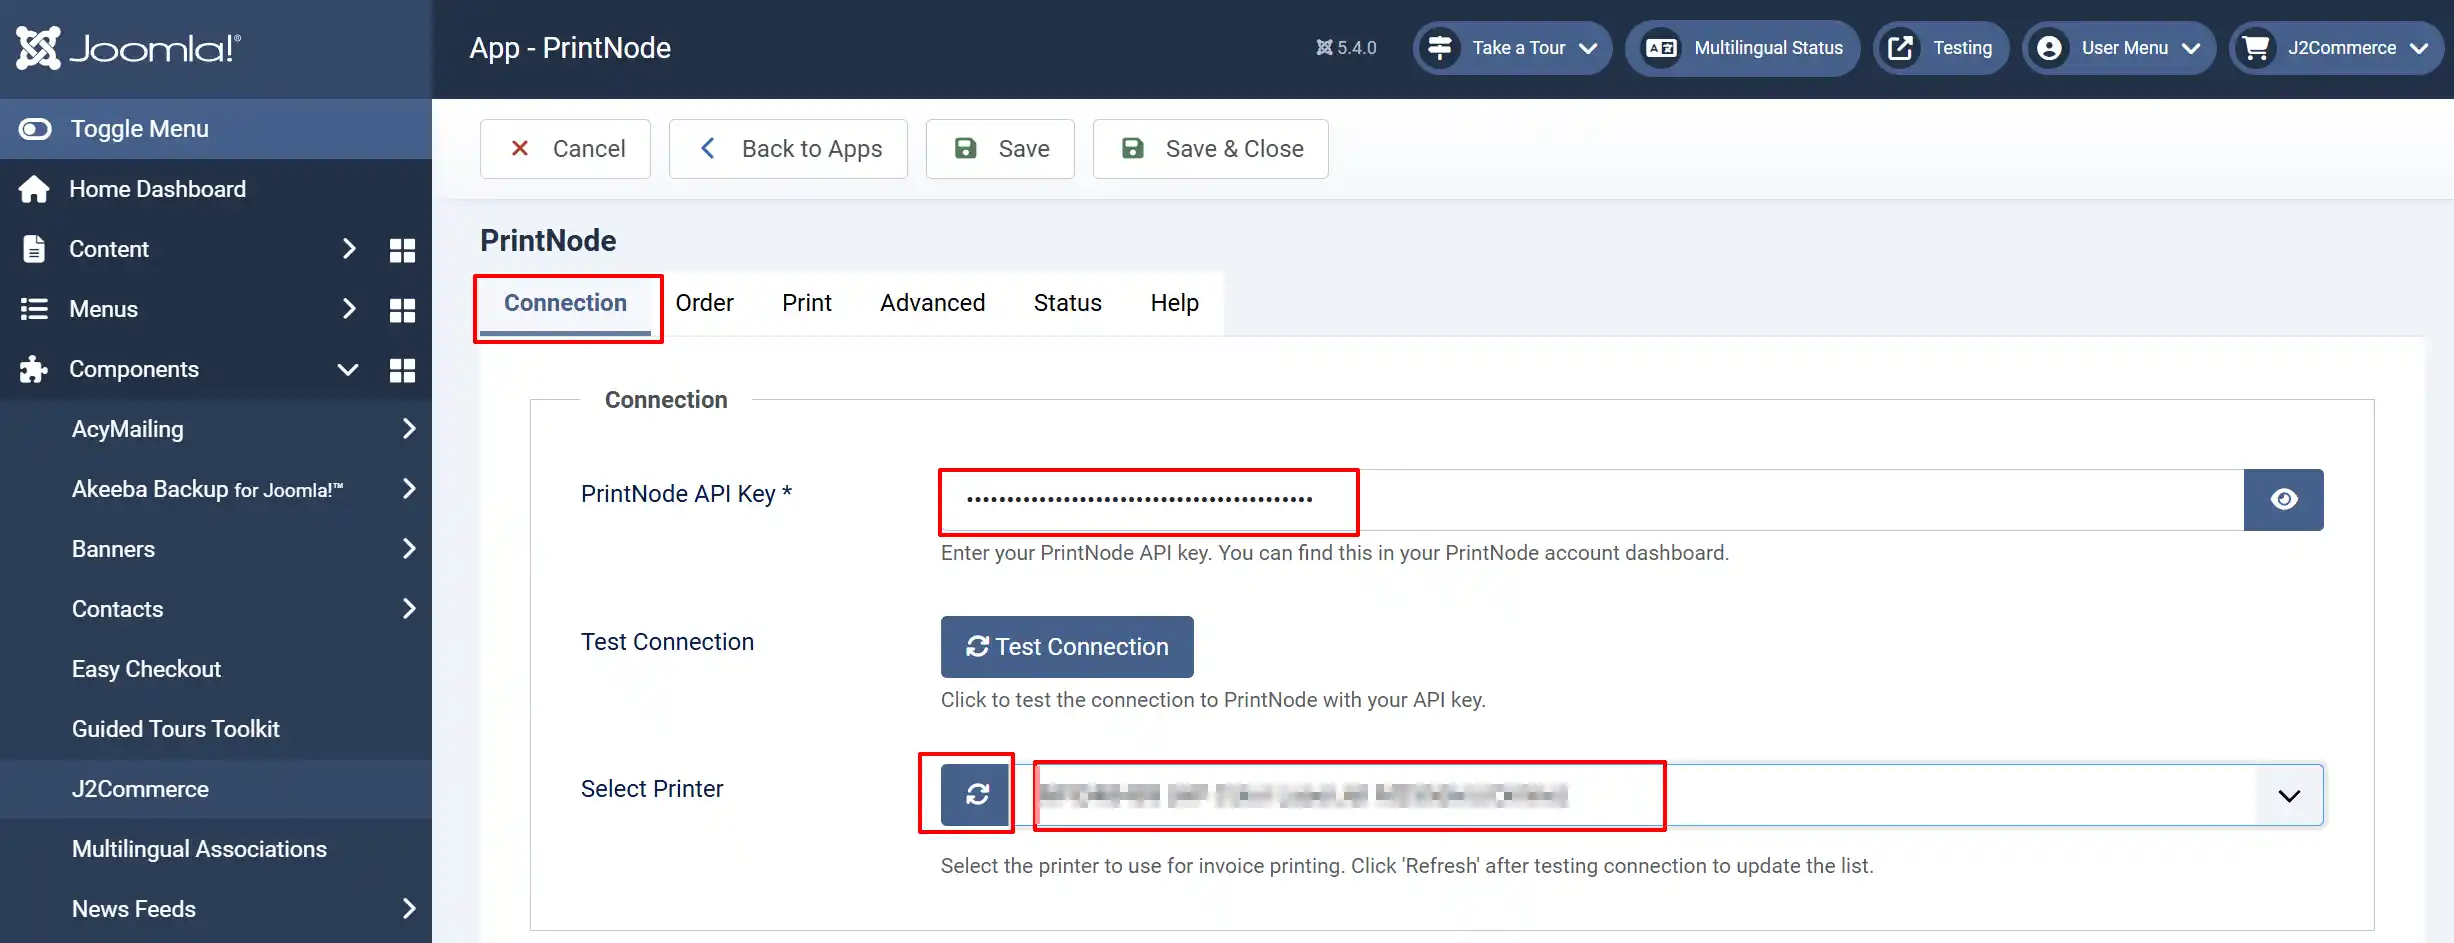Click the external link icon beside Testing
The height and width of the screenshot is (943, 2454).
[x=1900, y=48]
